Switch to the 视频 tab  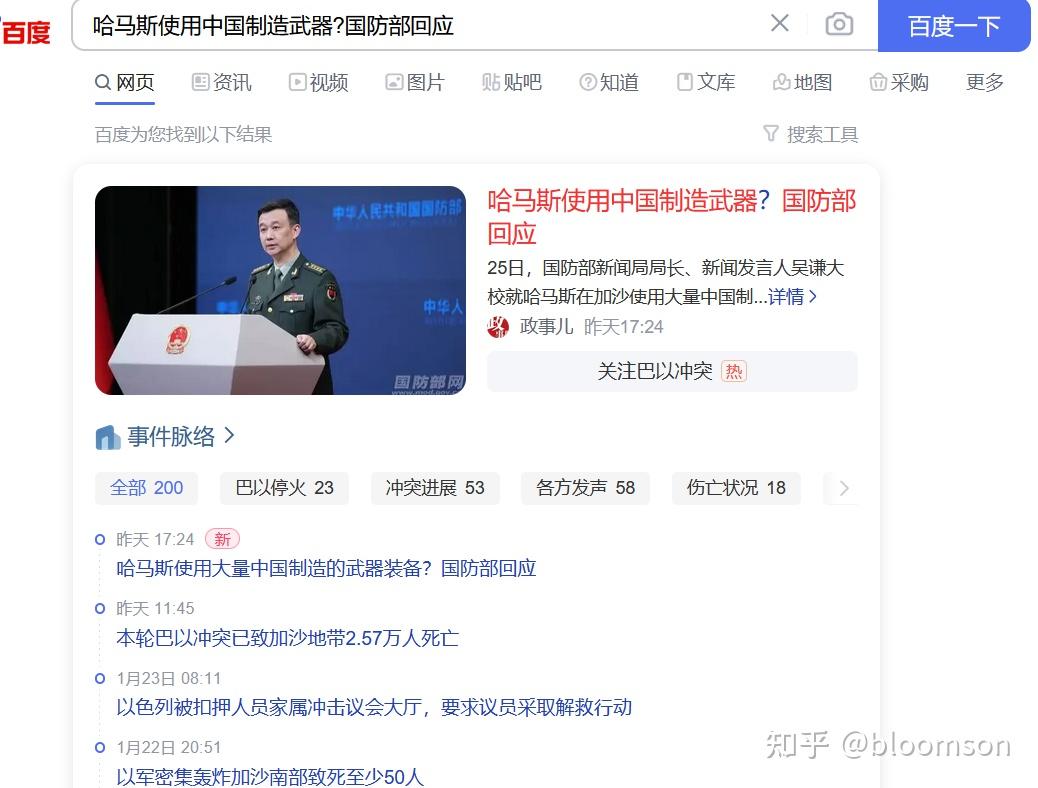click(318, 82)
